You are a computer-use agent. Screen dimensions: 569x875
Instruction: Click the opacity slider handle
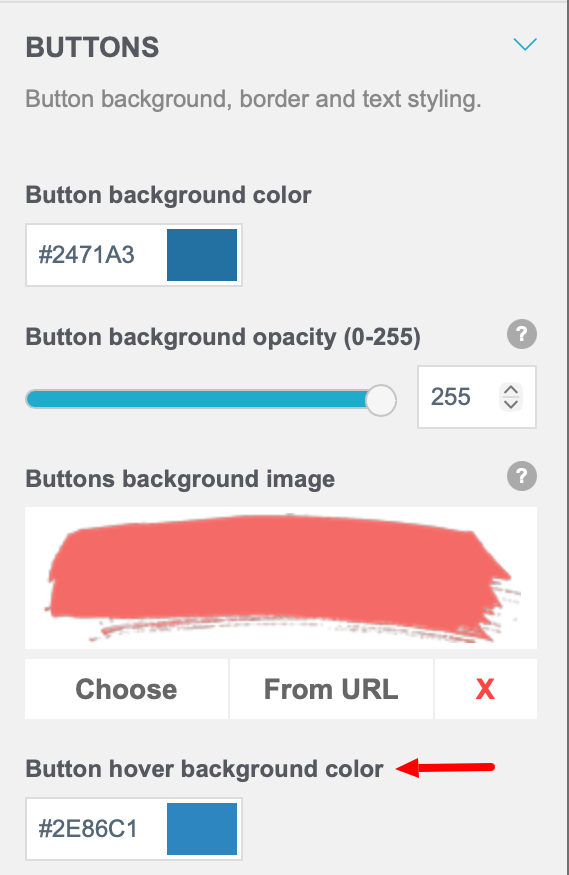tap(381, 400)
